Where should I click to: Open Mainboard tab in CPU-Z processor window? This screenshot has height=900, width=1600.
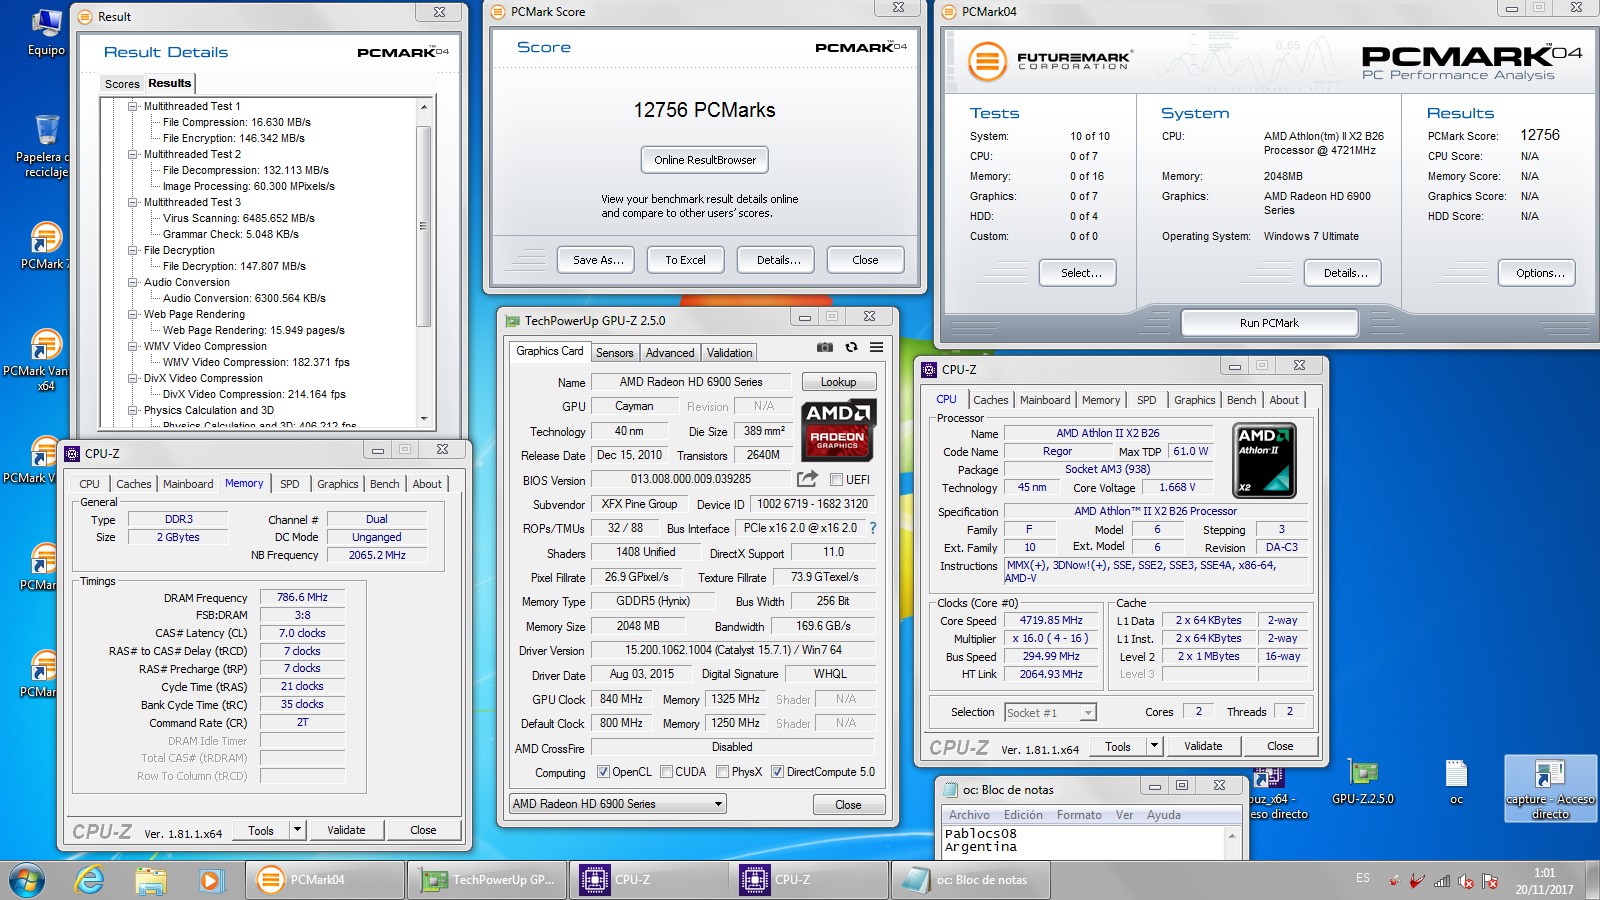[1045, 400]
